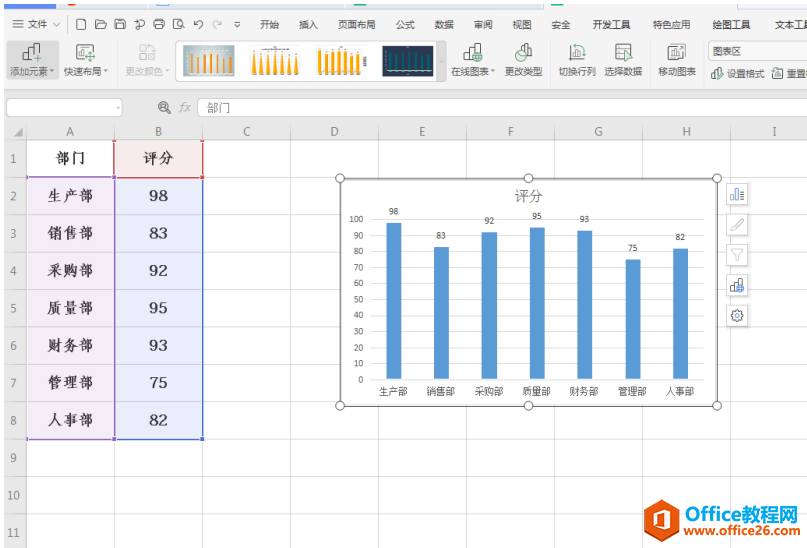Click the 更改类型 change chart type icon
The height and width of the screenshot is (548, 807).
click(523, 60)
